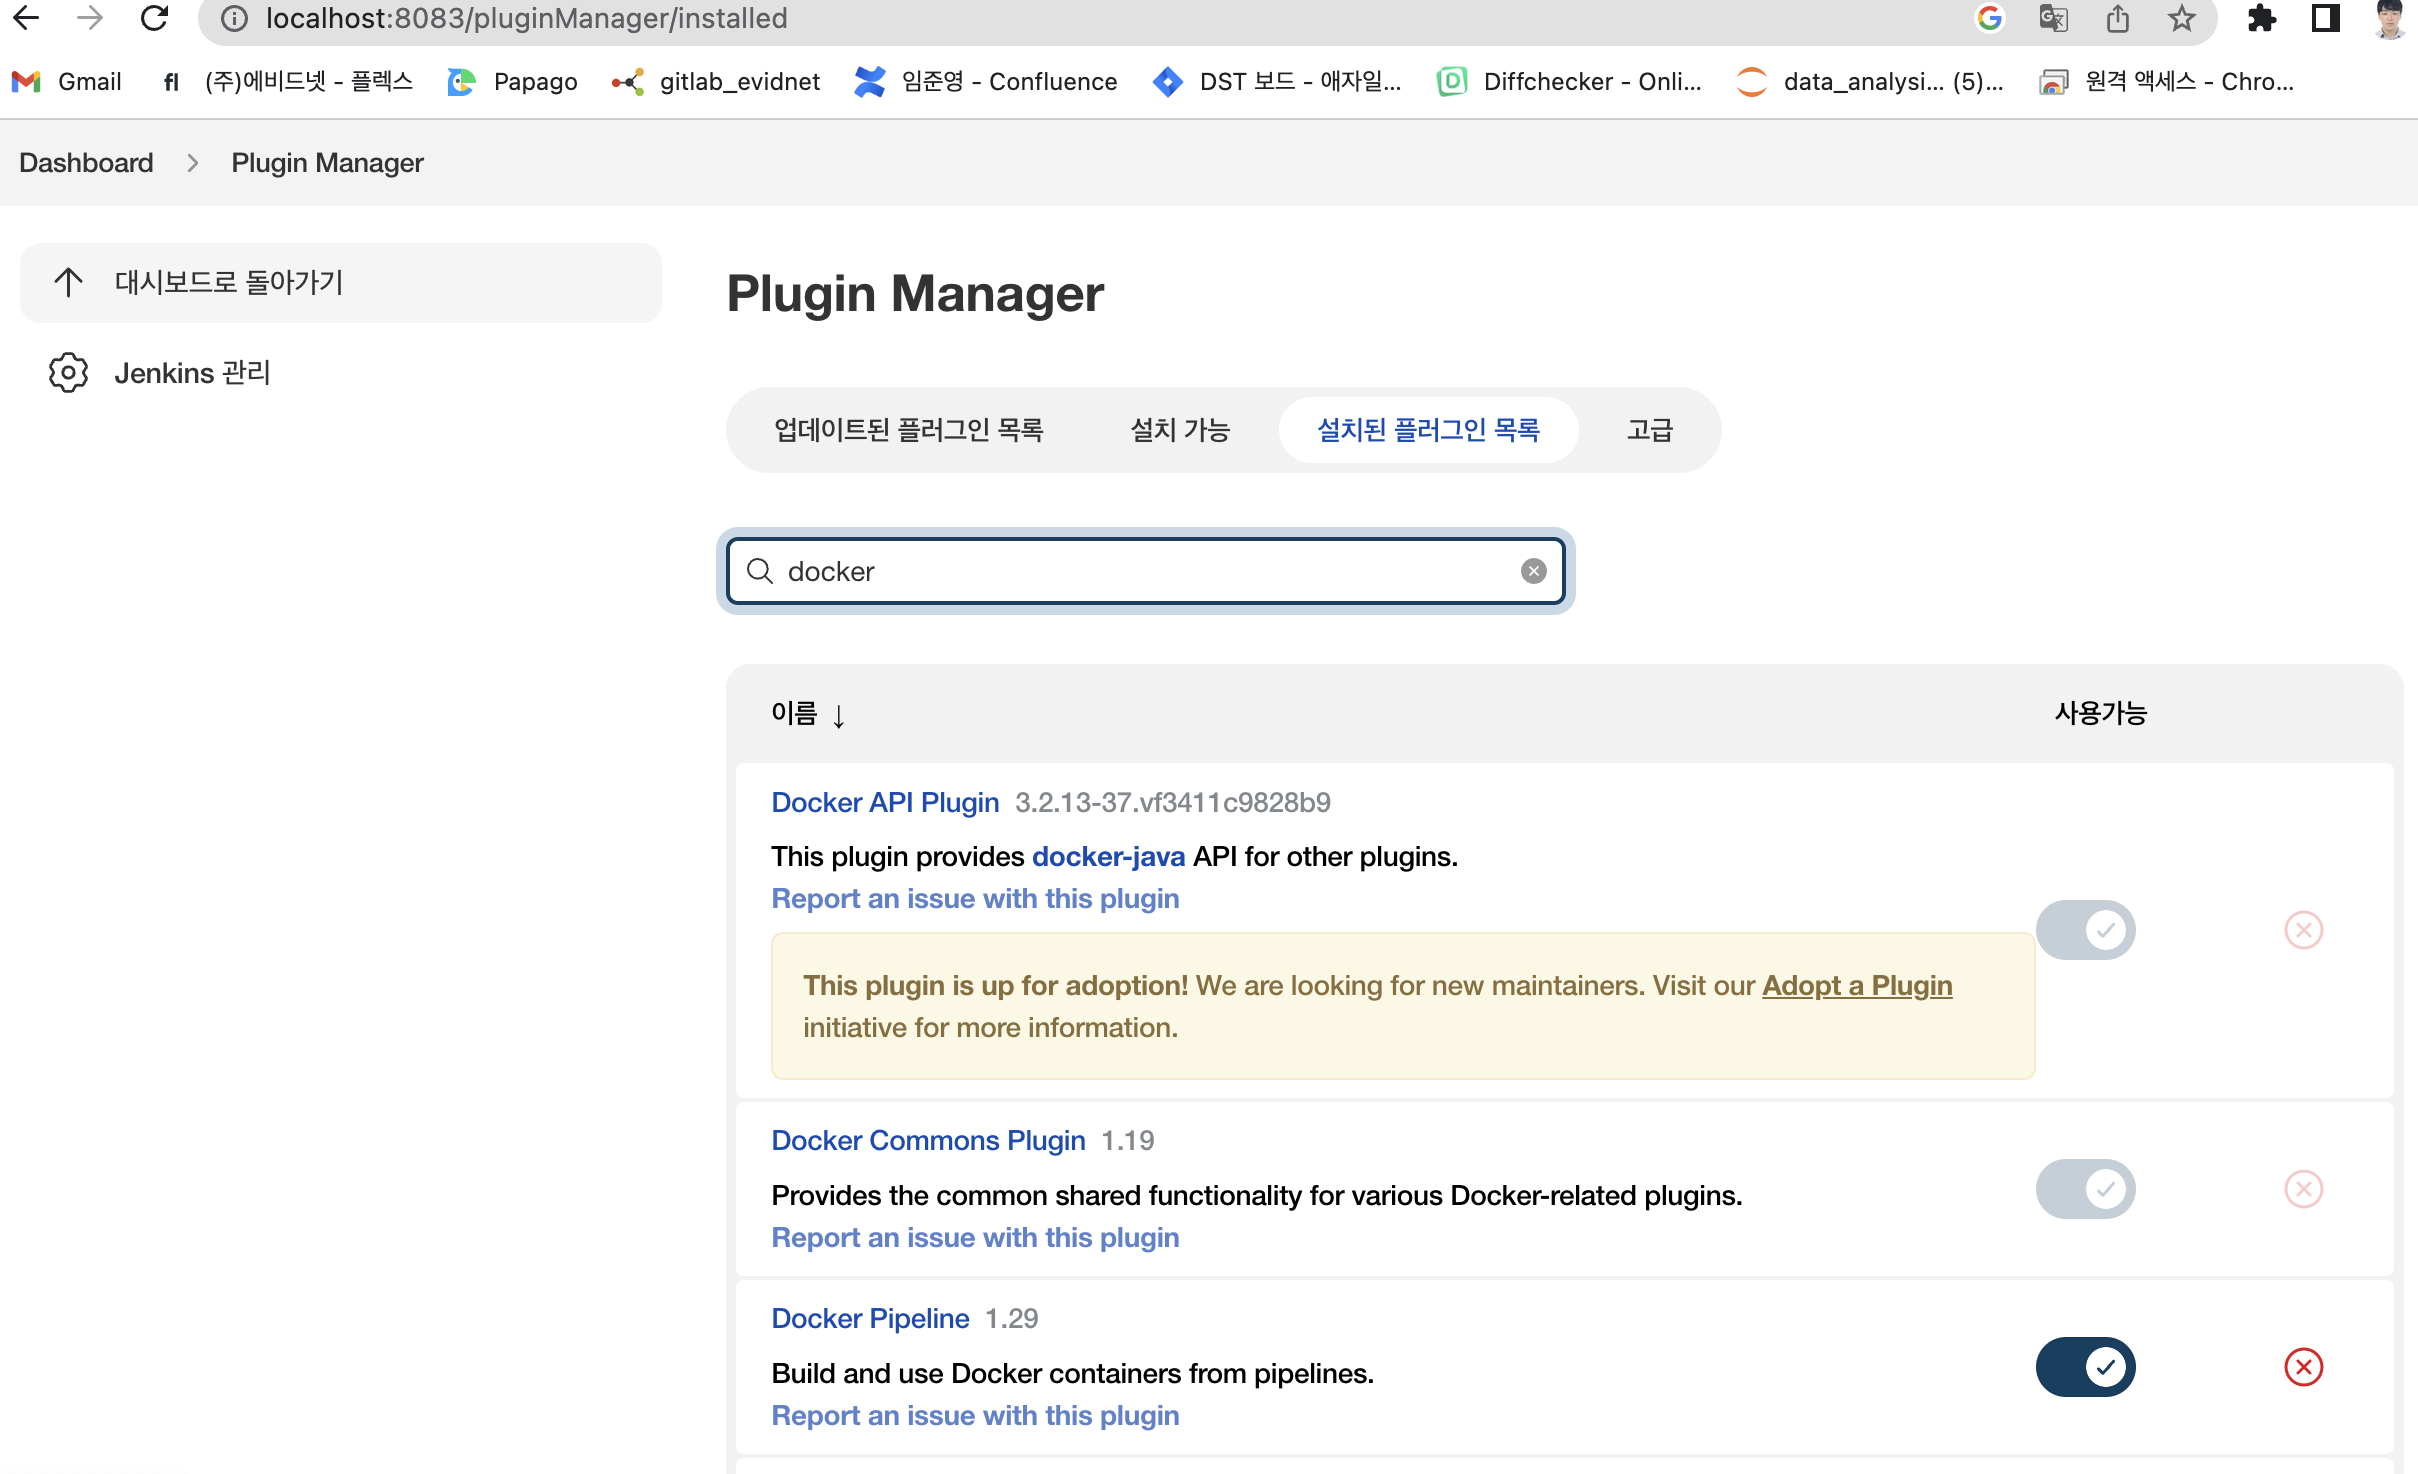
Task: Open the 고급 tab
Action: tap(1649, 430)
